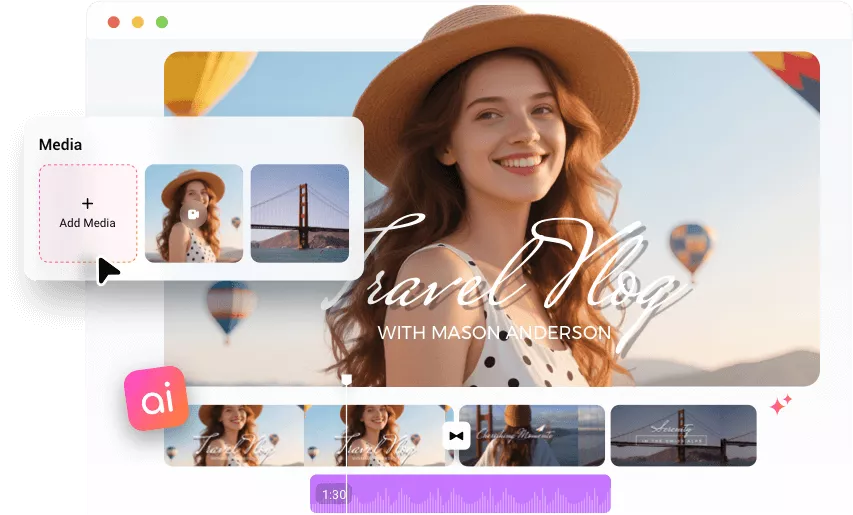Click the 1:30 time label on audio track
This screenshot has width=853, height=515.
click(x=334, y=494)
